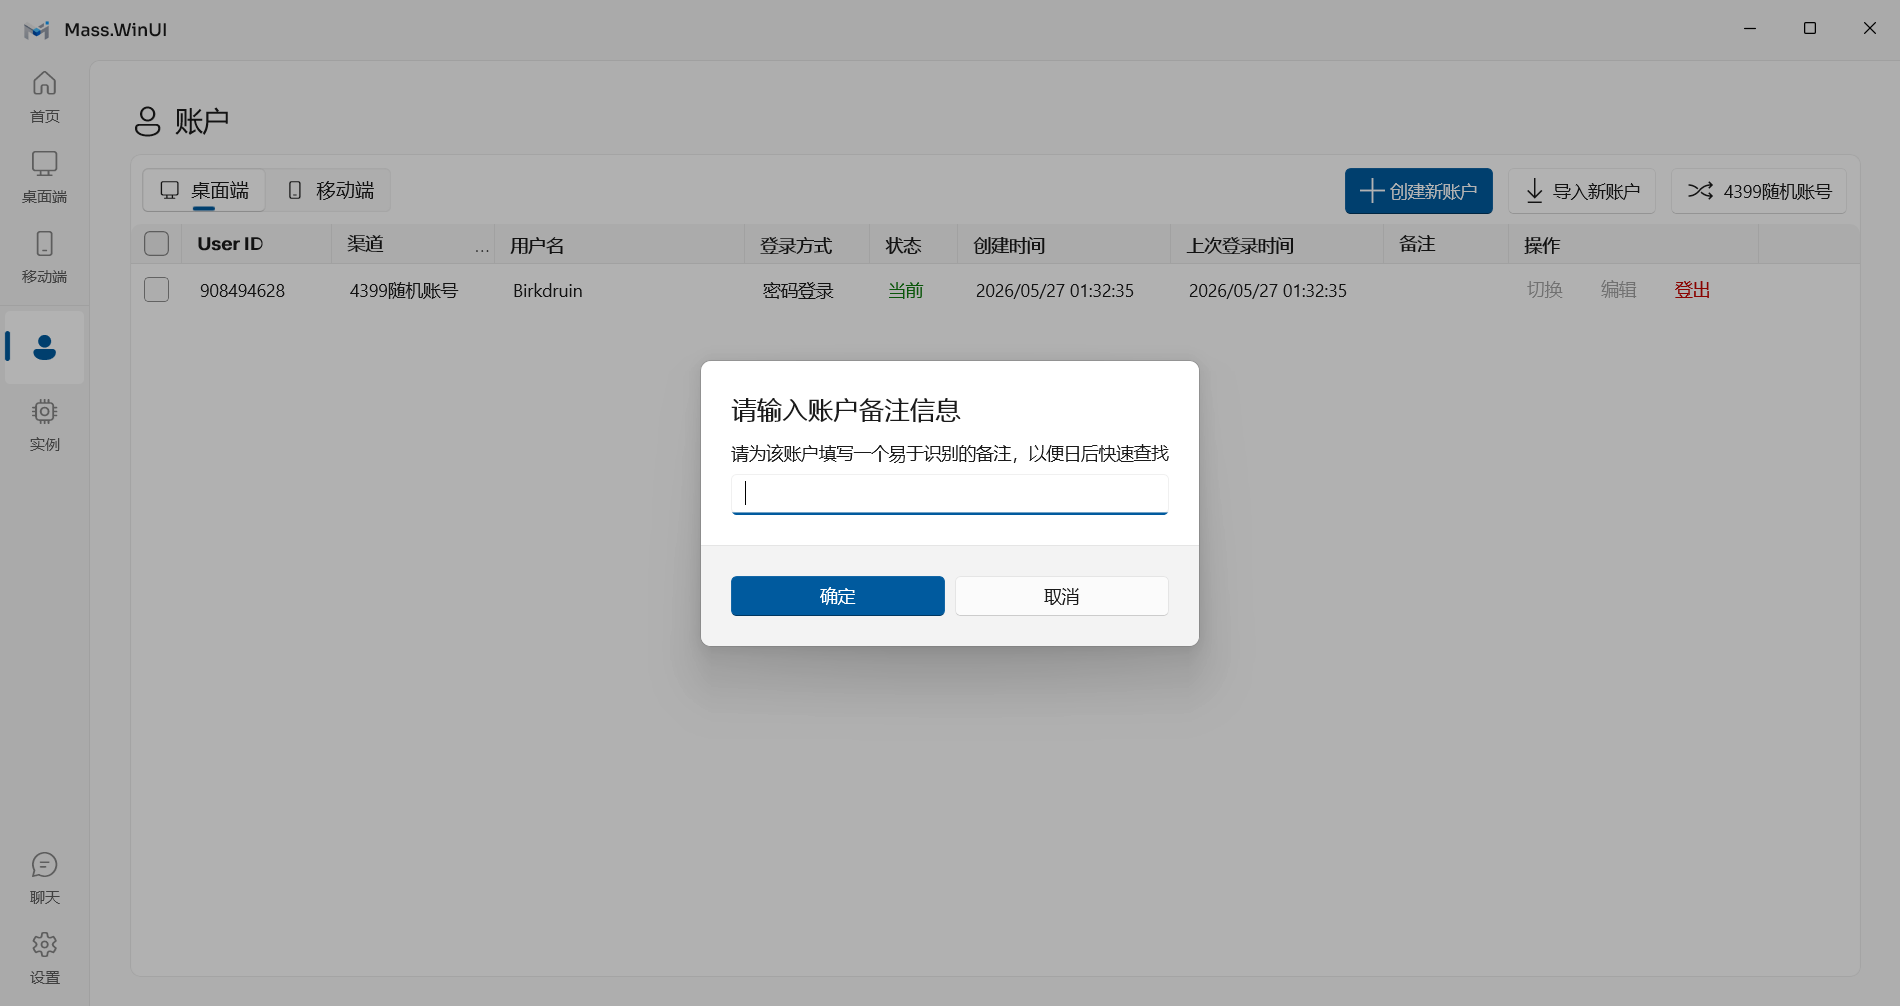Click the Mass.WinUI app logo
The width and height of the screenshot is (1900, 1006).
pyautogui.click(x=37, y=30)
